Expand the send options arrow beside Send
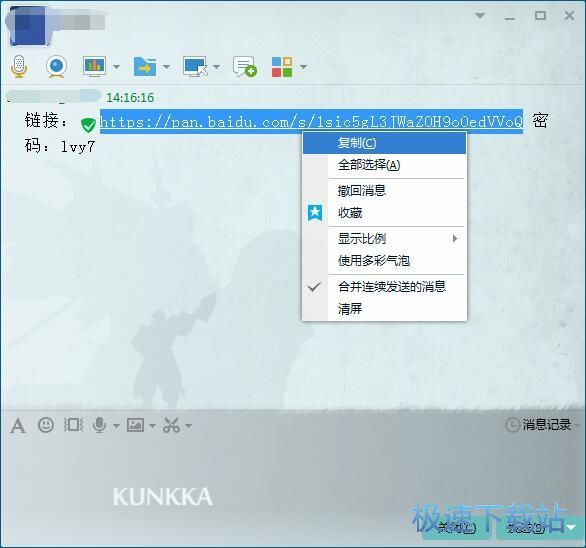586x548 pixels. pos(572,527)
